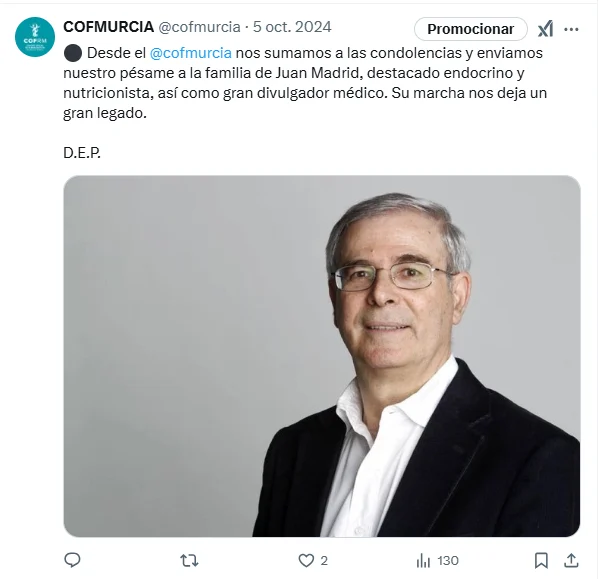Repost using the retweet arrows icon

click(189, 561)
